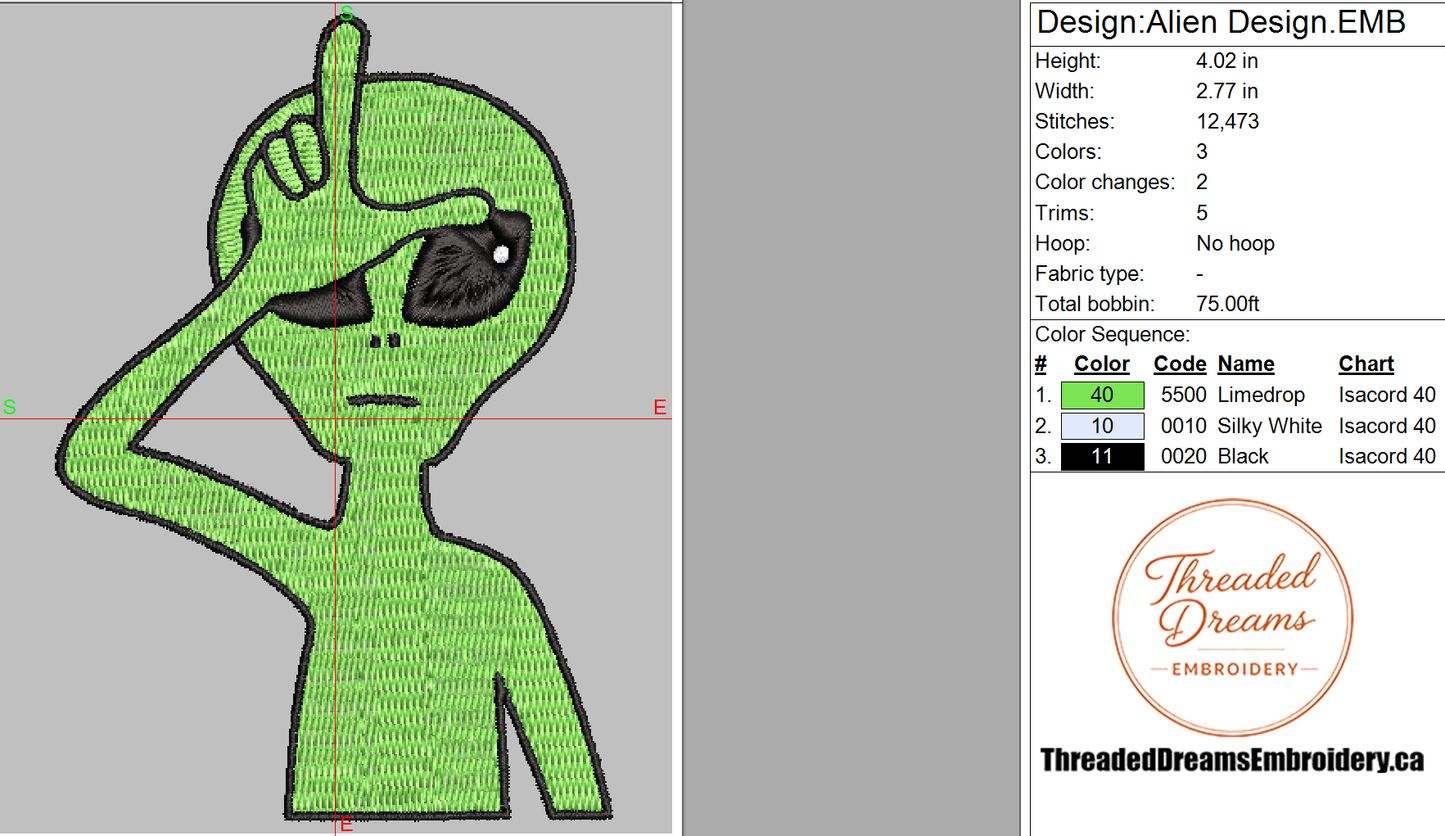
Task: Click the 'Isacord 40' chart in the Black row
Action: click(x=1387, y=457)
